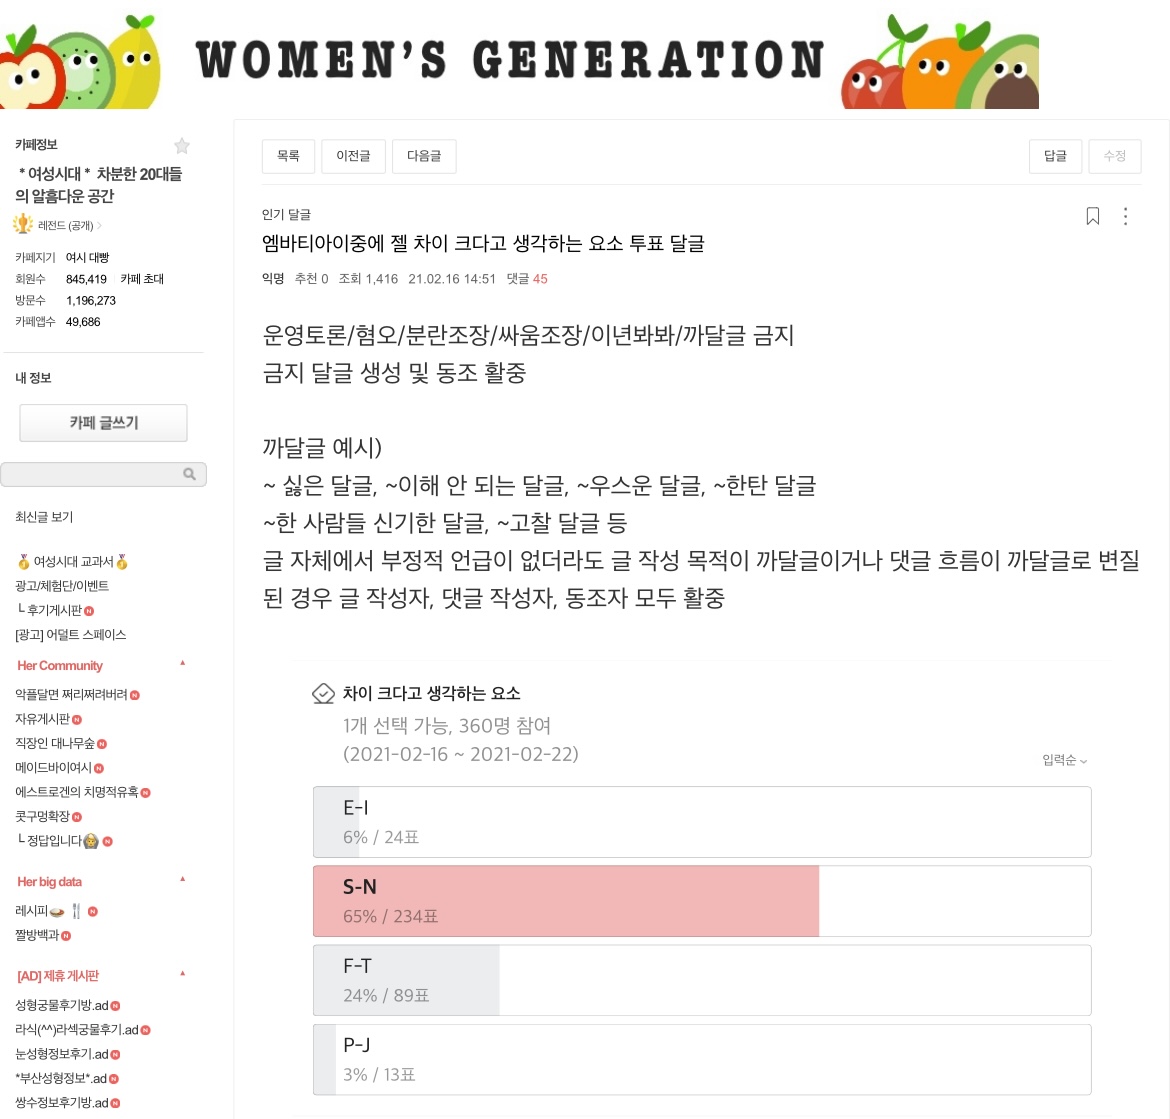This screenshot has height=1119, width=1170.
Task: Select the F-T poll option
Action: 701,980
